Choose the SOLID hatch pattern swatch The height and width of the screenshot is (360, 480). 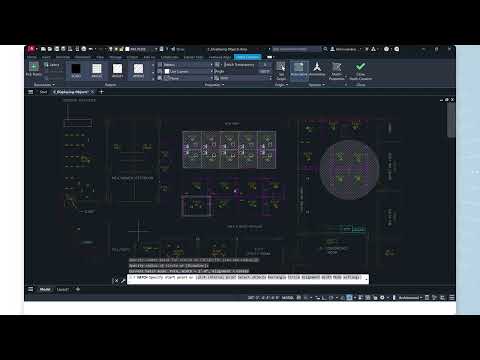tap(76, 71)
